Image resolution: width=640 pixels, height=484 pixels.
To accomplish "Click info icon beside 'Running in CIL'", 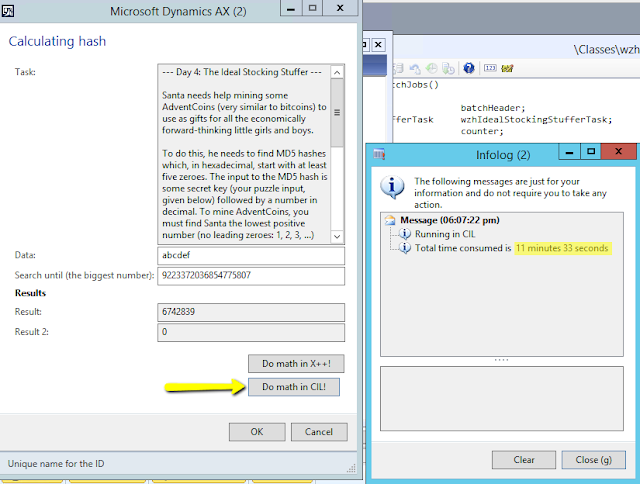I will [x=404, y=234].
